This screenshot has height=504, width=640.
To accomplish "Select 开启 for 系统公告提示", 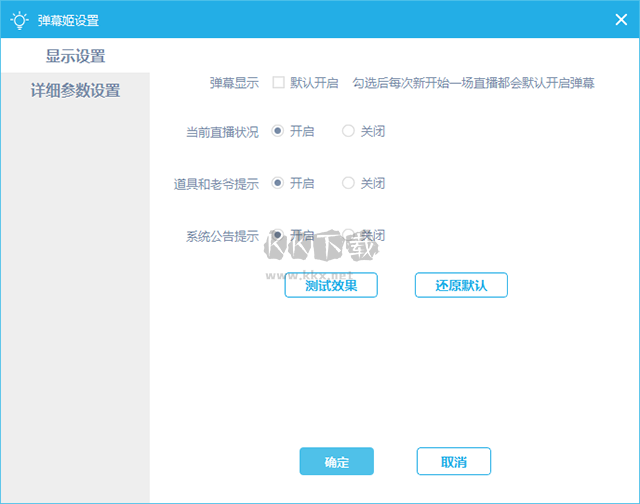I will point(278,235).
